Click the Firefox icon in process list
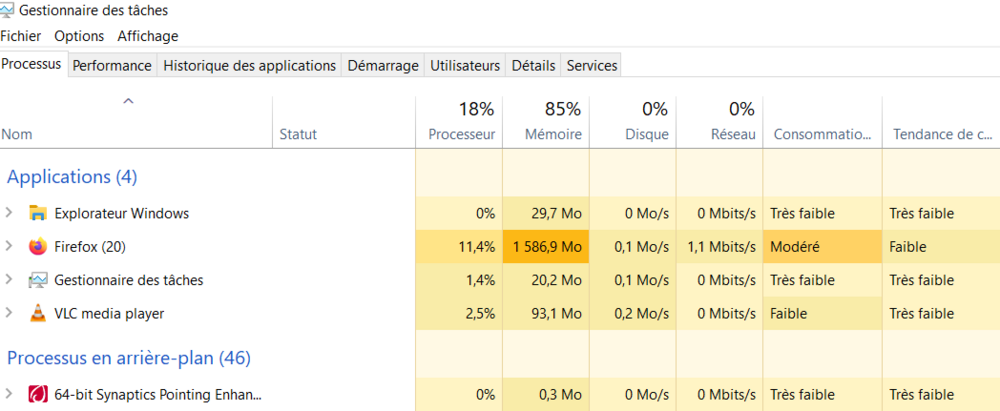The image size is (1000, 411). (38, 246)
